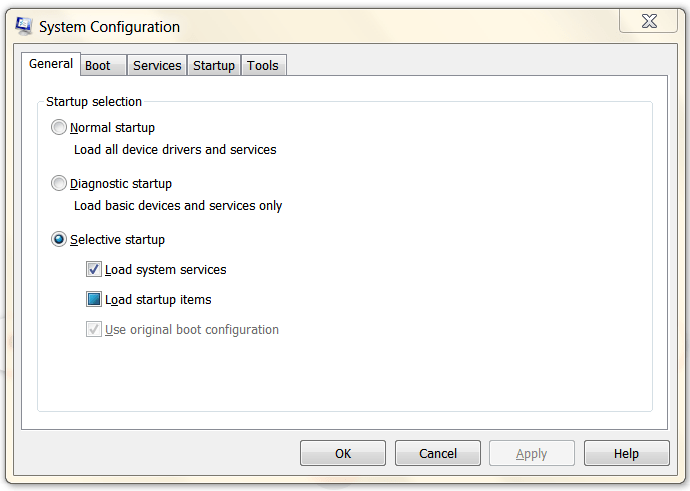Select the Startup tab

pyautogui.click(x=214, y=65)
